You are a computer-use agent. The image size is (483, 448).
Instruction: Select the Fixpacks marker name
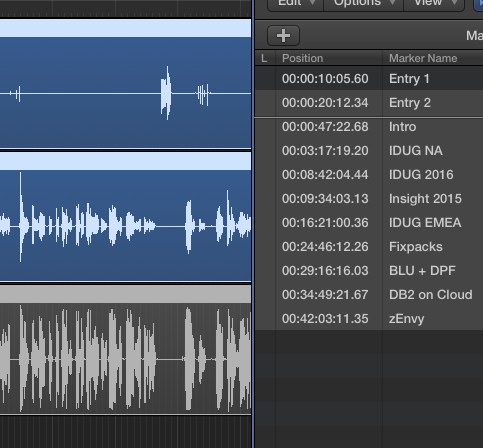(416, 247)
